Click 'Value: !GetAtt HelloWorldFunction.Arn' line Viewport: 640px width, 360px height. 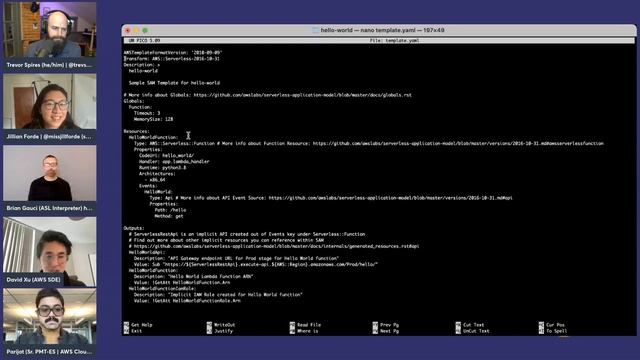[182, 282]
